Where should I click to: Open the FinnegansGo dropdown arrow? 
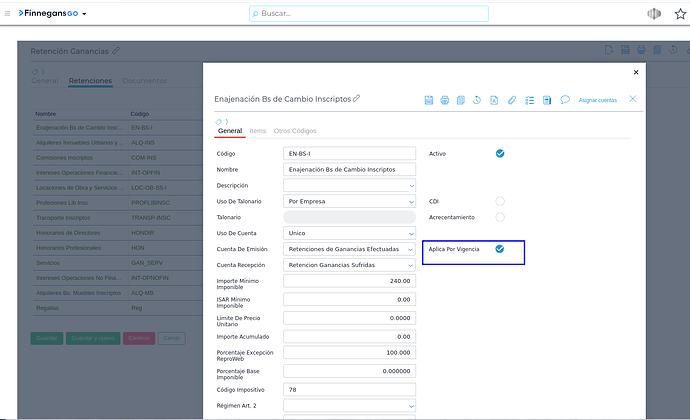pyautogui.click(x=84, y=14)
